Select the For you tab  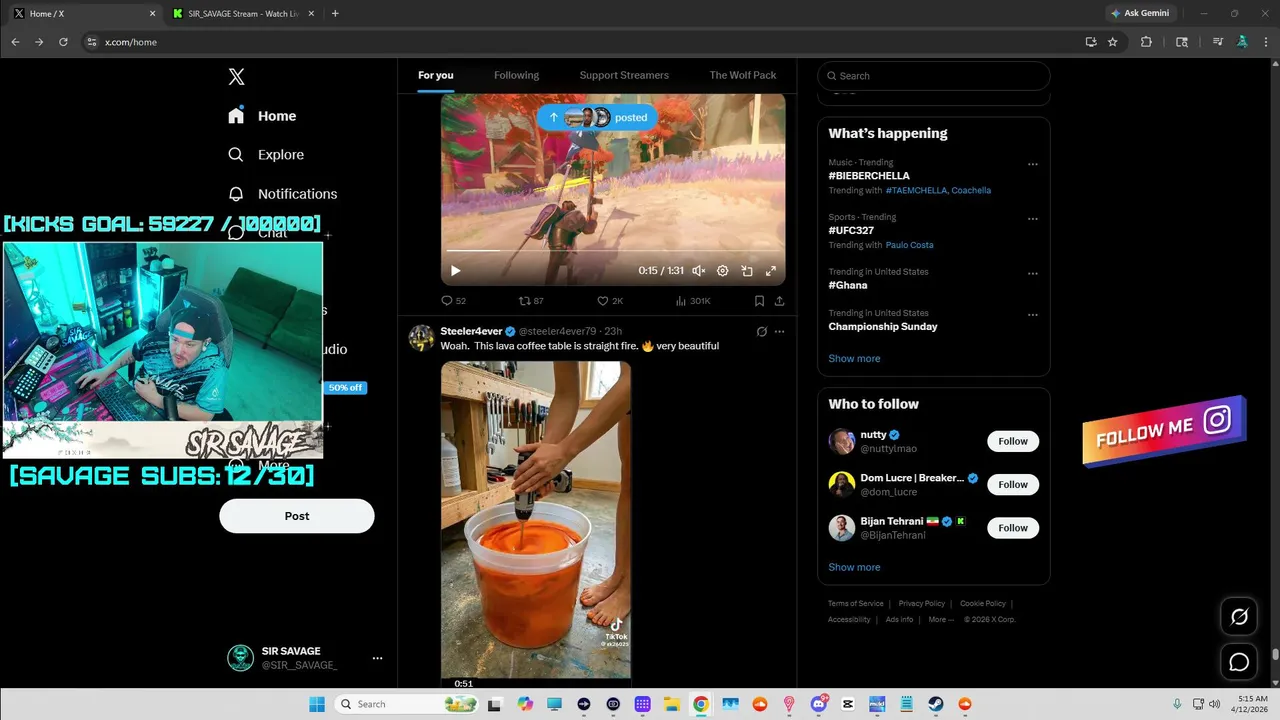coord(436,75)
